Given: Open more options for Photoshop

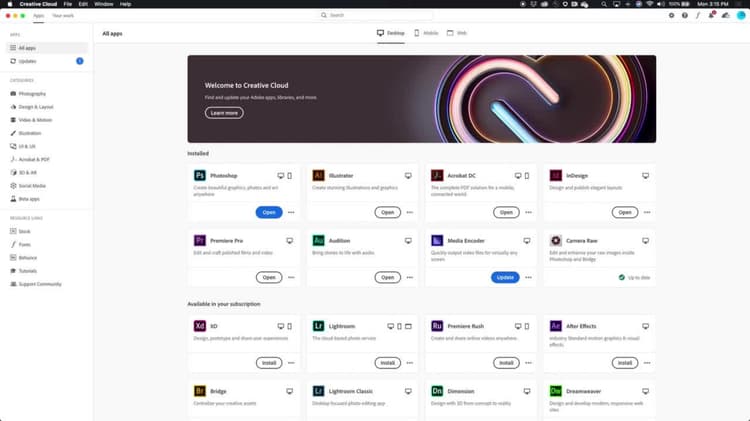Looking at the screenshot, I should coord(291,212).
